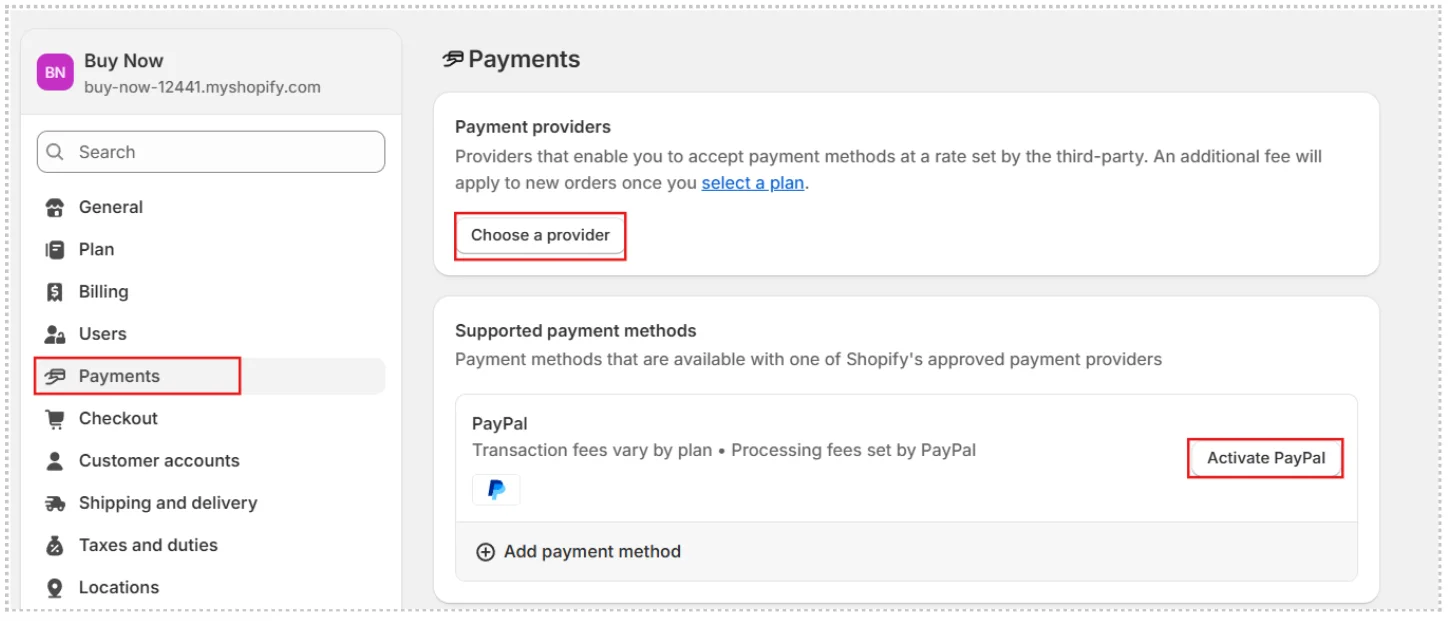Click the plus icon beside Add payment method
1448x621 pixels.
485,551
